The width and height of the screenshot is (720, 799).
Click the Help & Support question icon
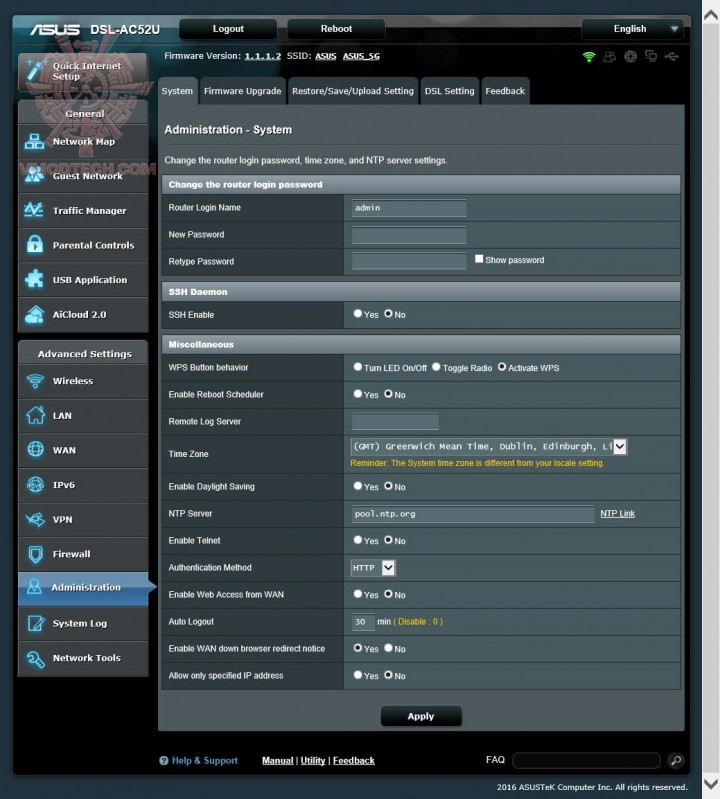pyautogui.click(x=164, y=760)
